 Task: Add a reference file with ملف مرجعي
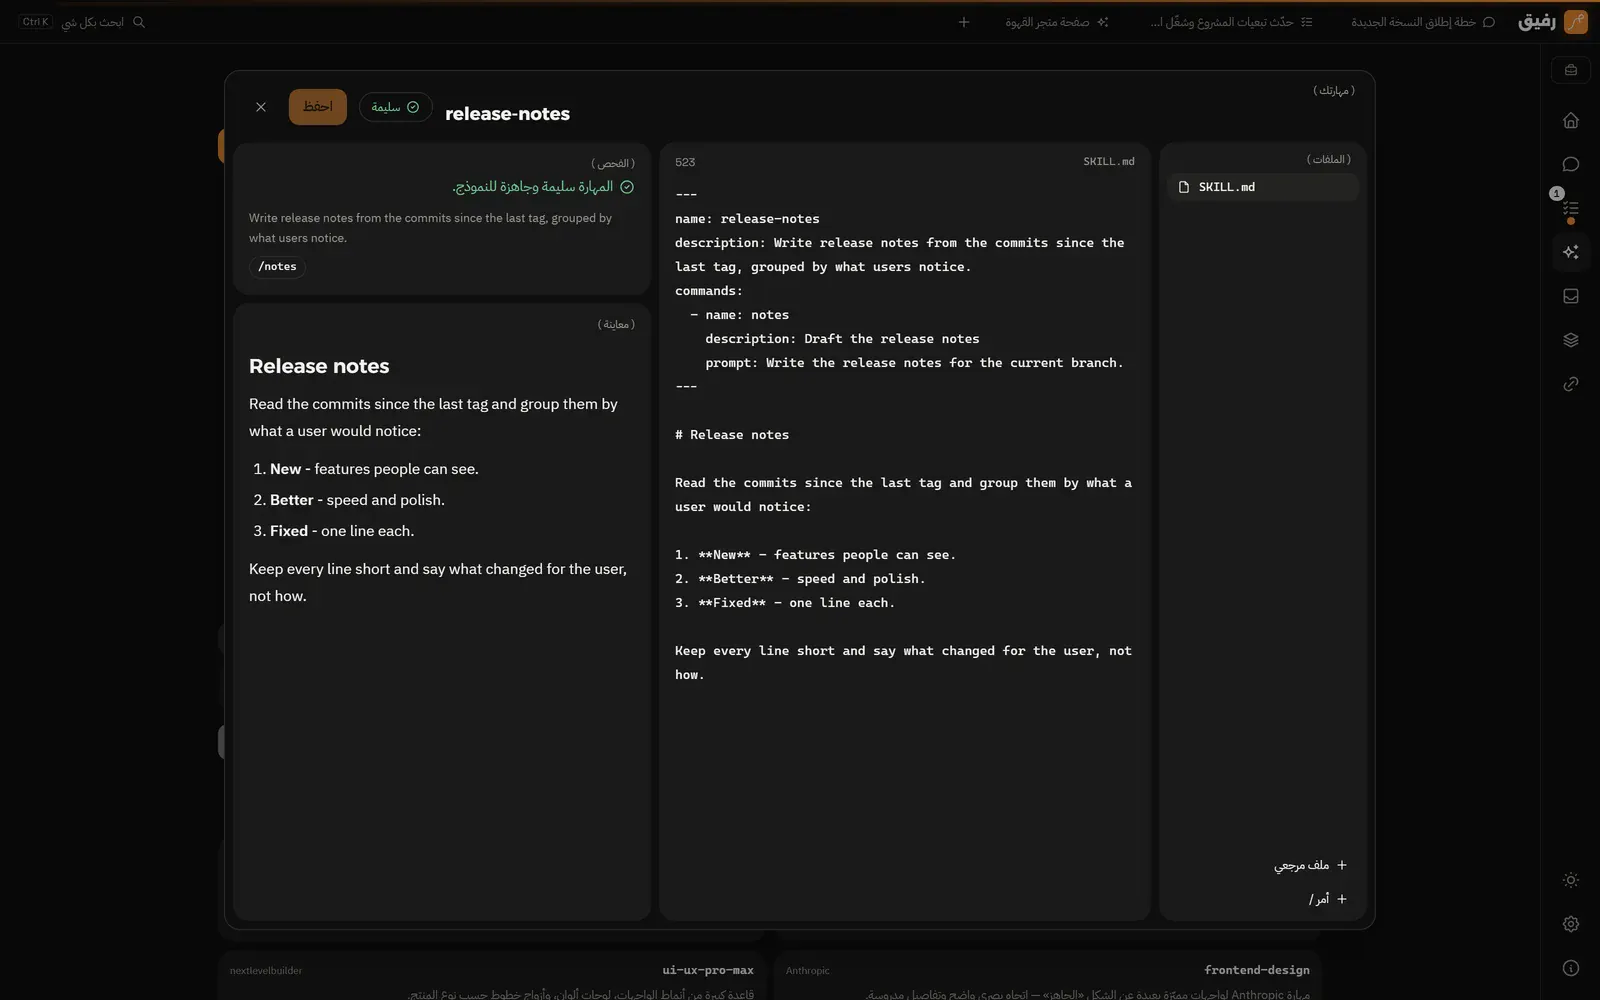1311,865
